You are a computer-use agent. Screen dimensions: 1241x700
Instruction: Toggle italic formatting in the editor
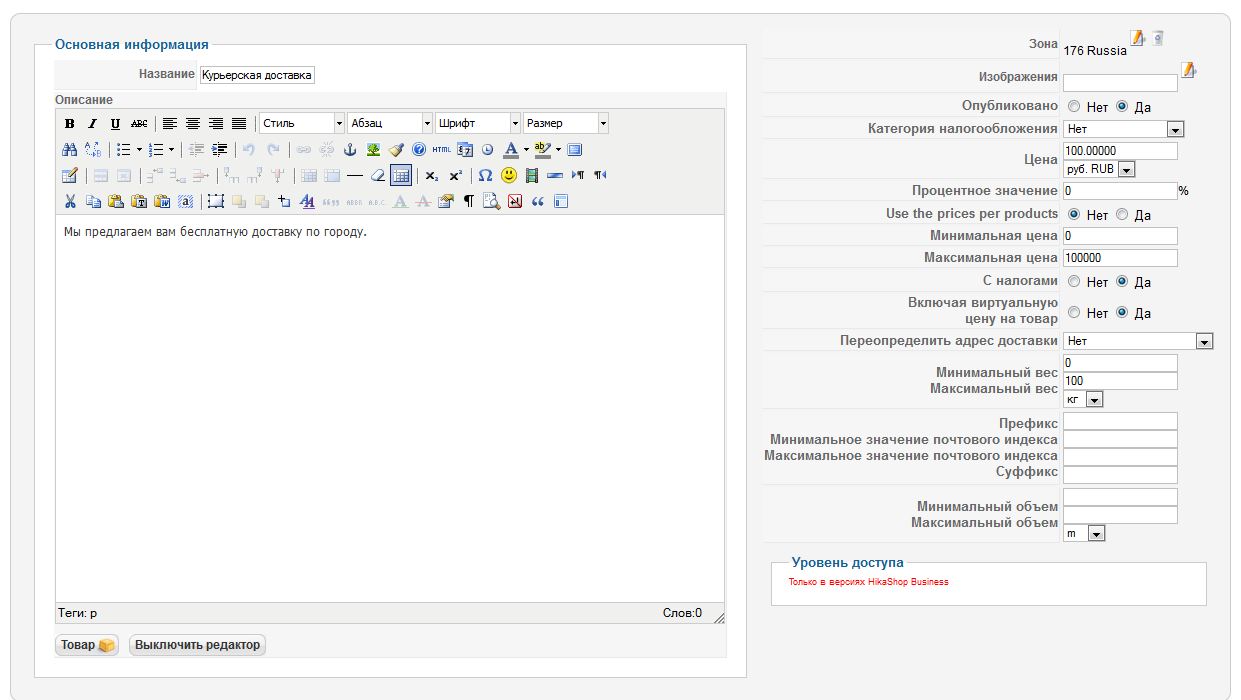92,123
